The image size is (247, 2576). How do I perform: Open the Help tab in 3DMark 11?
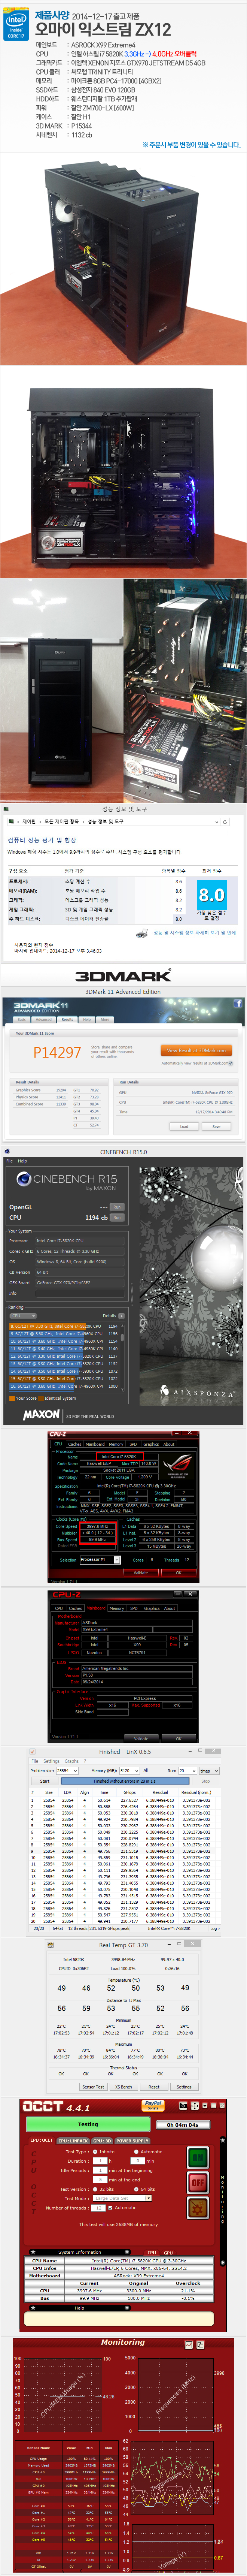(87, 1020)
